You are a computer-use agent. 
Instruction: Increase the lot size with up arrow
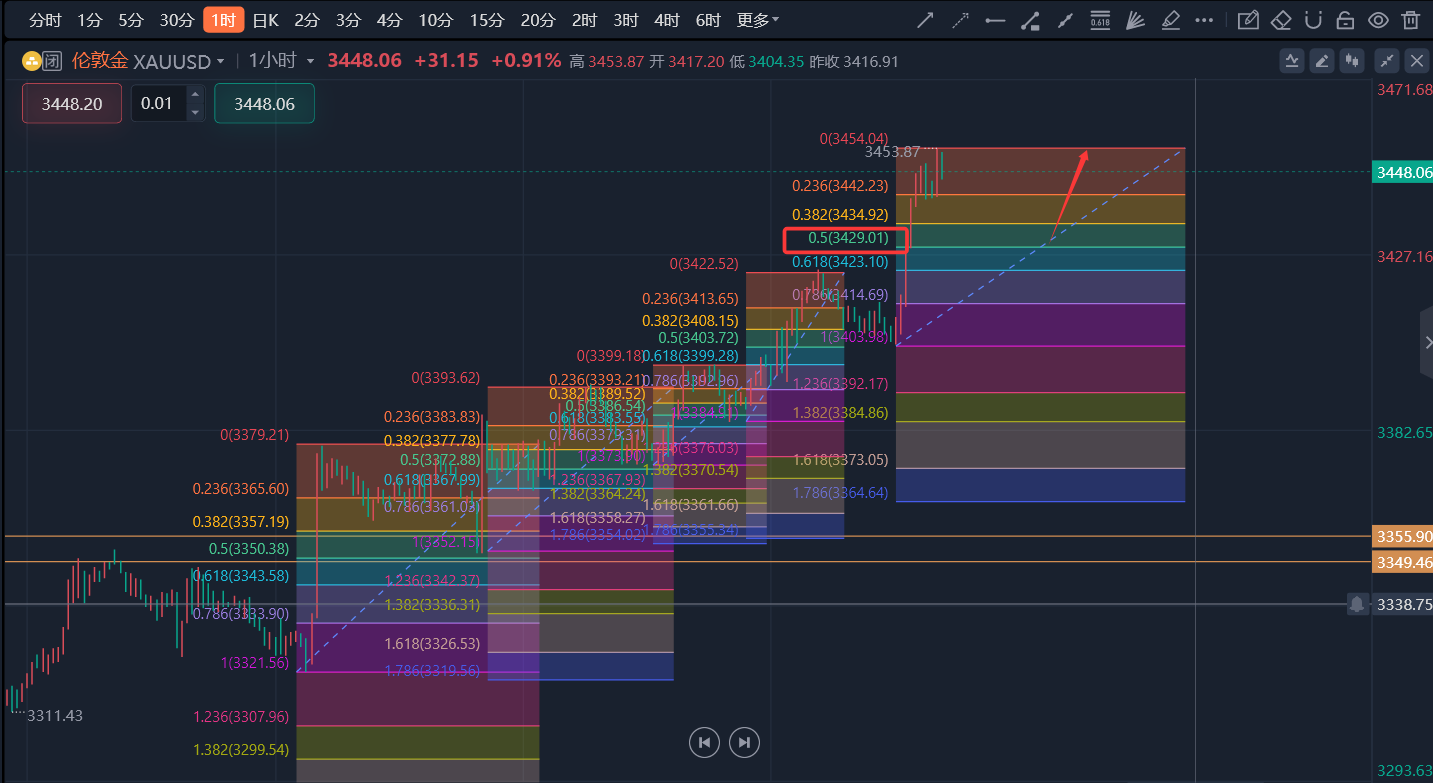(195, 95)
